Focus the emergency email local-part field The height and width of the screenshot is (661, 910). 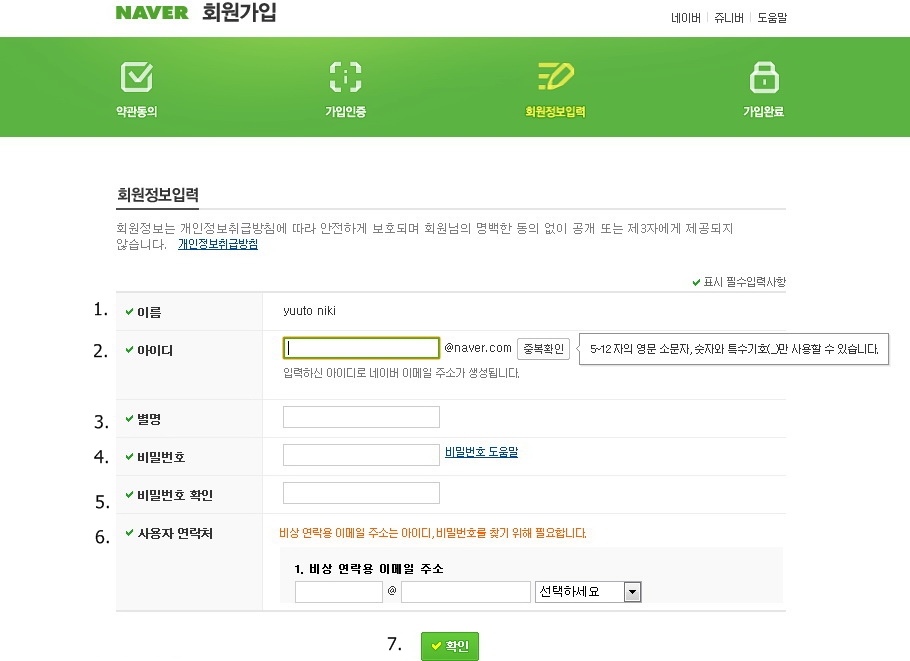338,592
